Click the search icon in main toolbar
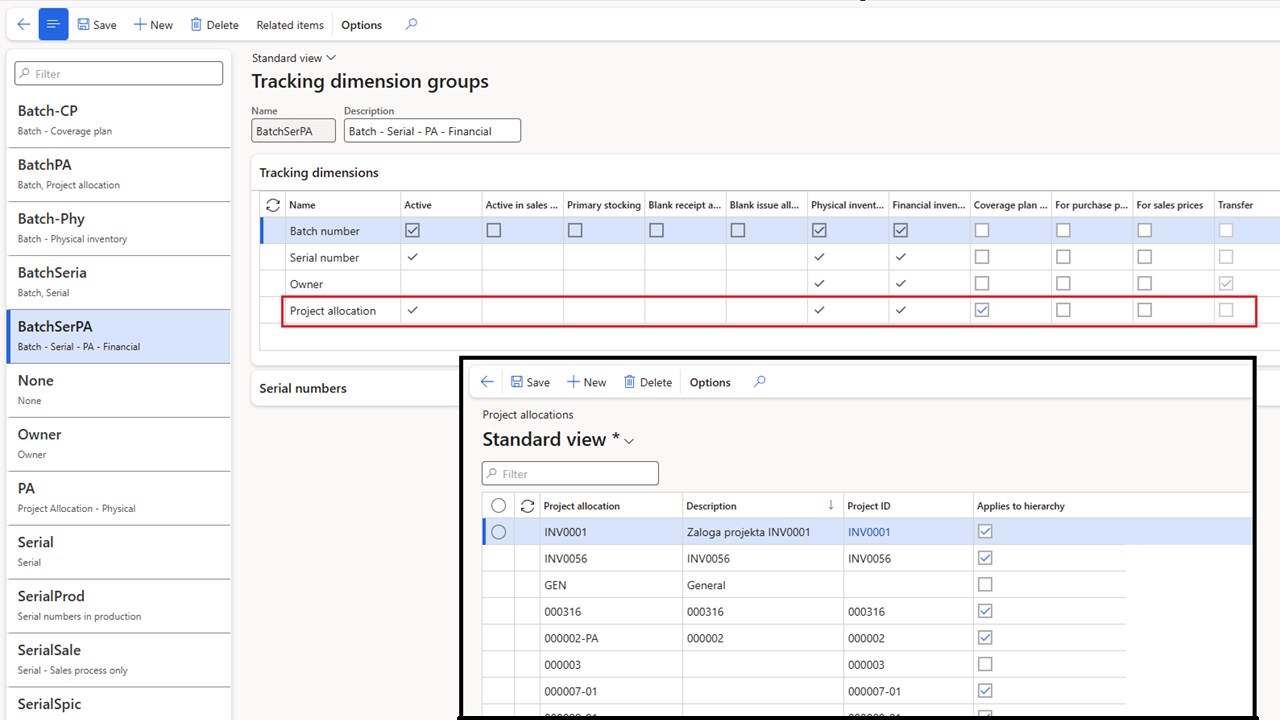 [x=411, y=24]
